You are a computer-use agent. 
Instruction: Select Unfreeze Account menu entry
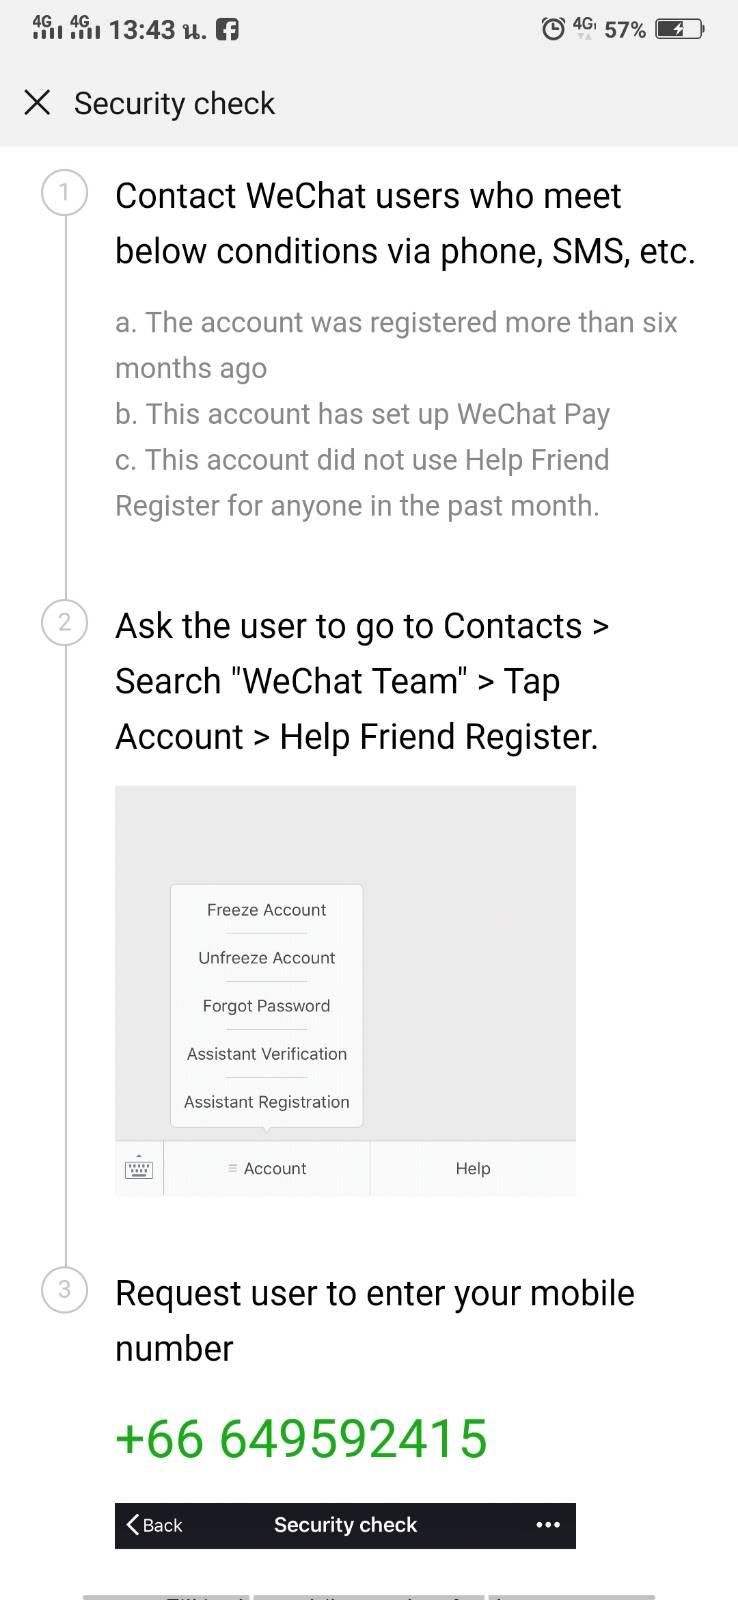266,958
